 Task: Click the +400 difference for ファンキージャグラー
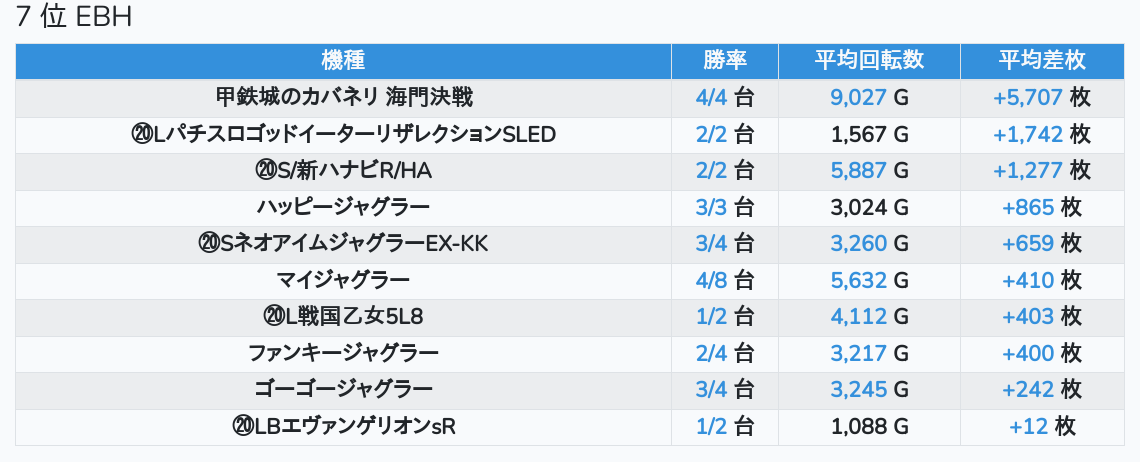1028,353
